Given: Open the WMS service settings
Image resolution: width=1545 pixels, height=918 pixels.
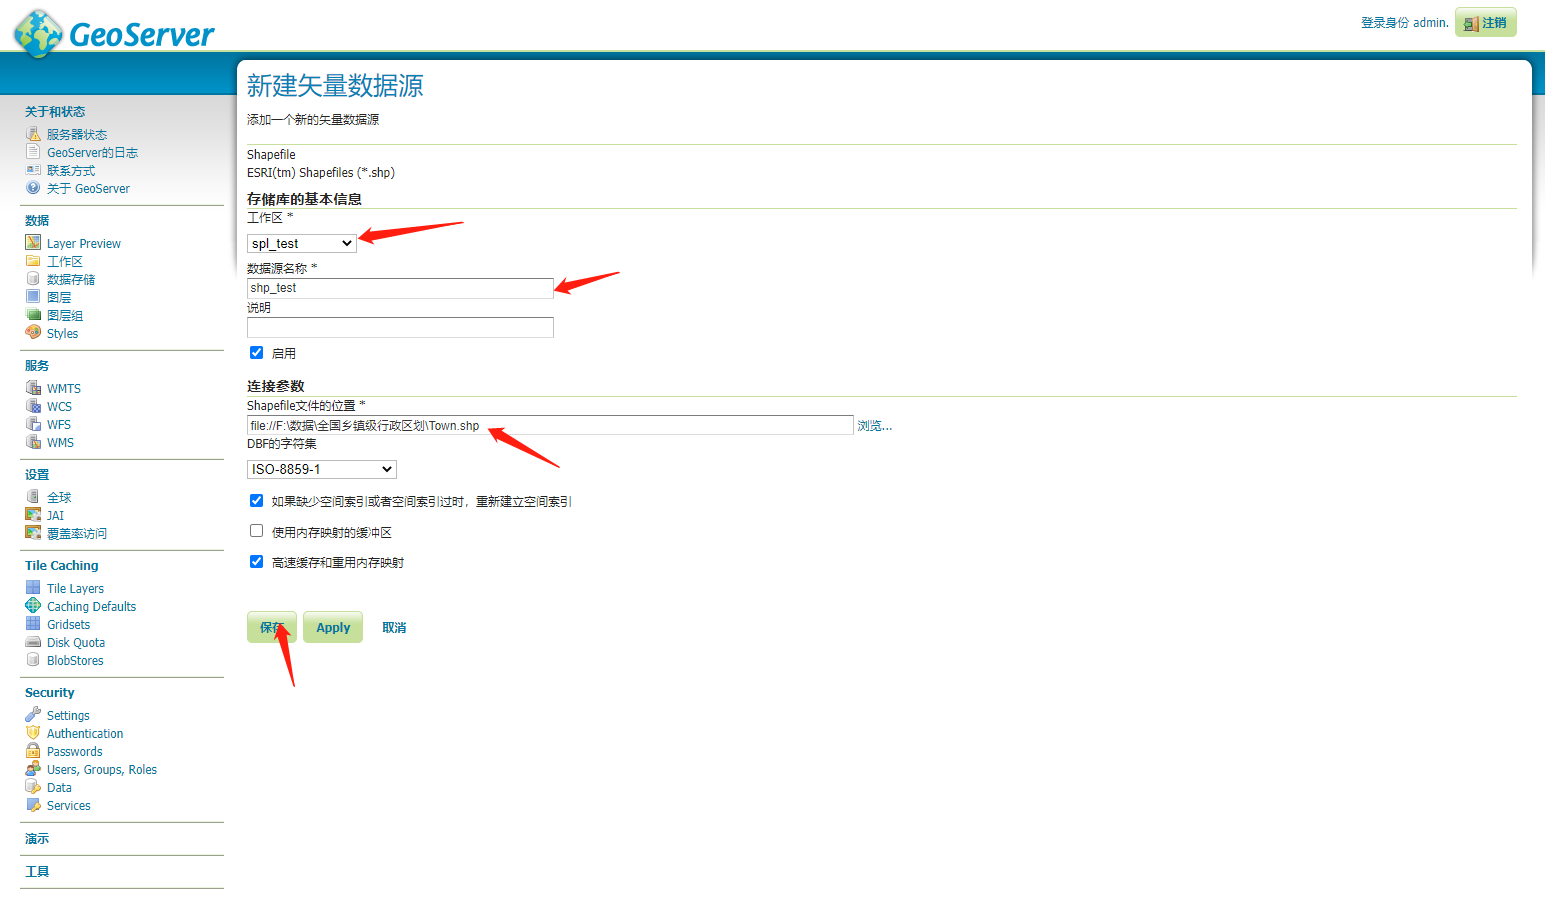Looking at the screenshot, I should pos(59,442).
